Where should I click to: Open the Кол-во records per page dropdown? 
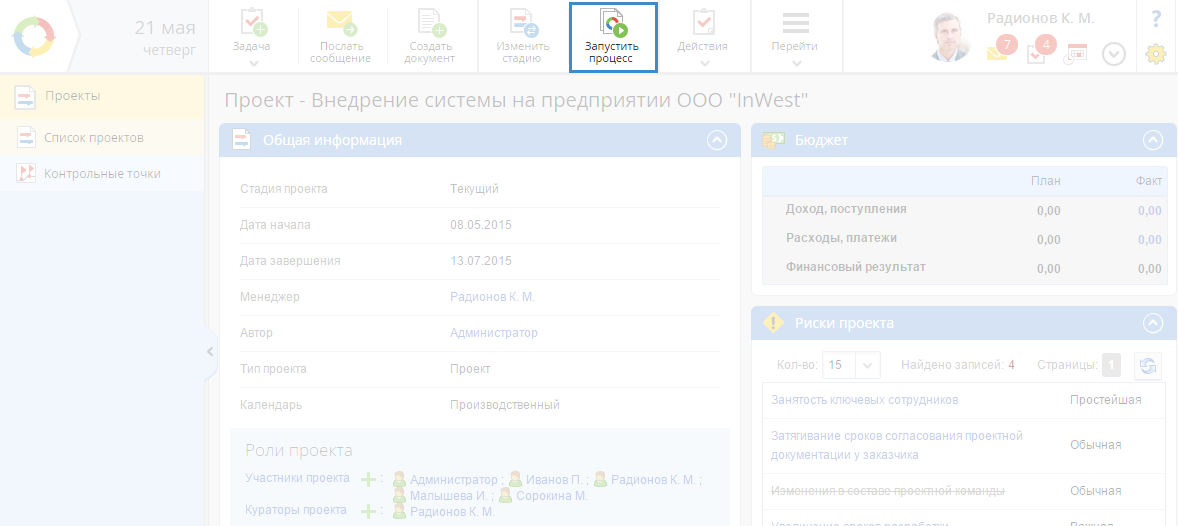tap(867, 365)
